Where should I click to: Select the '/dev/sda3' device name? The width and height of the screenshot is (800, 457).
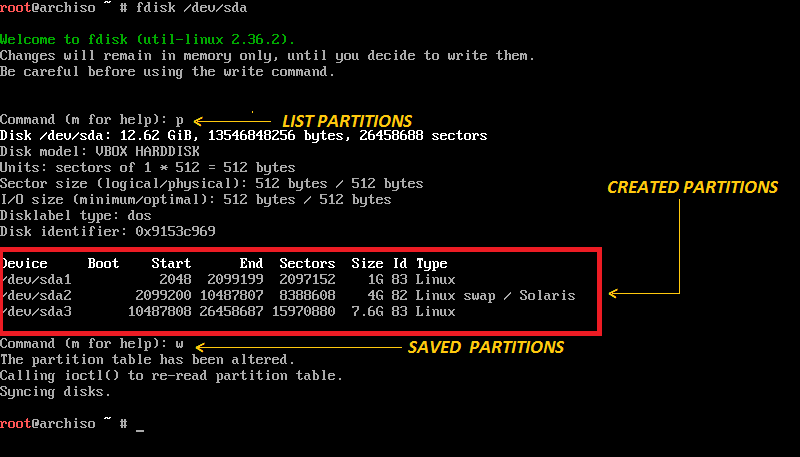click(x=36, y=311)
